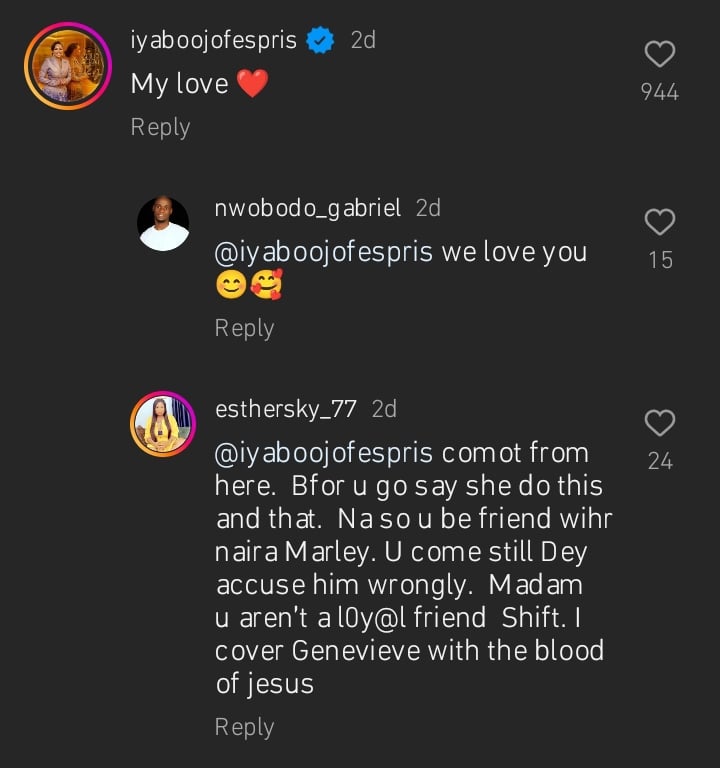720x768 pixels.
Task: Reply to the "My love" comment
Action: (x=160, y=127)
